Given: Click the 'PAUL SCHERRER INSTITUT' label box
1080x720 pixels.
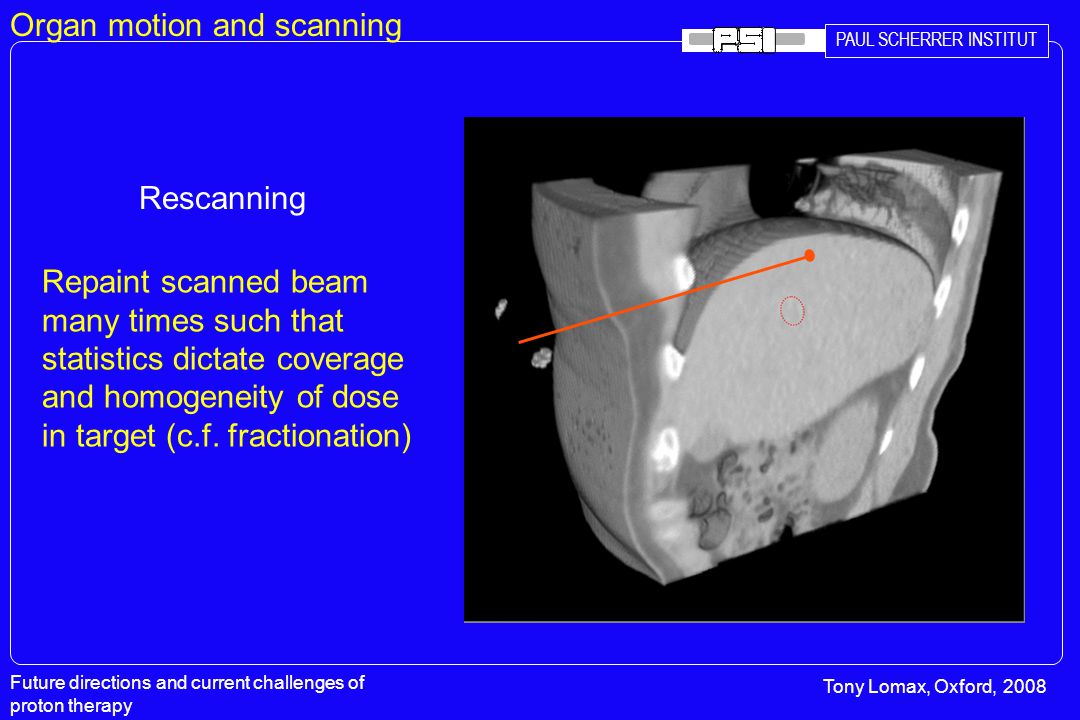Looking at the screenshot, I should 937,41.
